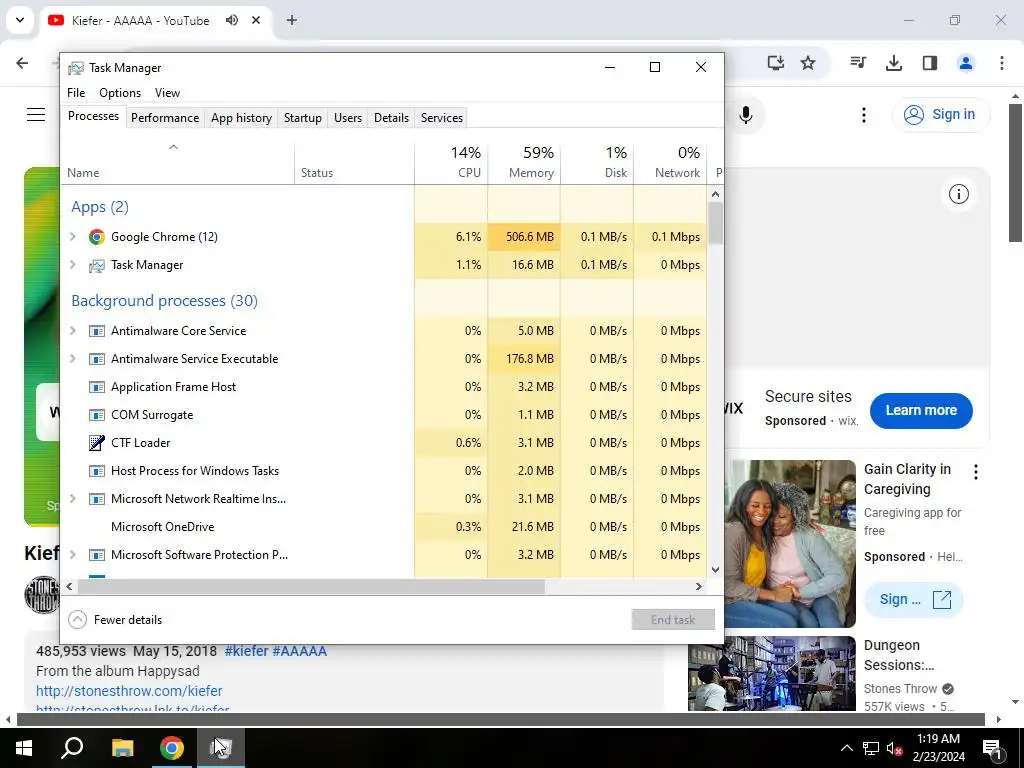The height and width of the screenshot is (768, 1024).
Task: Open the Task Manager File menu
Action: click(76, 93)
